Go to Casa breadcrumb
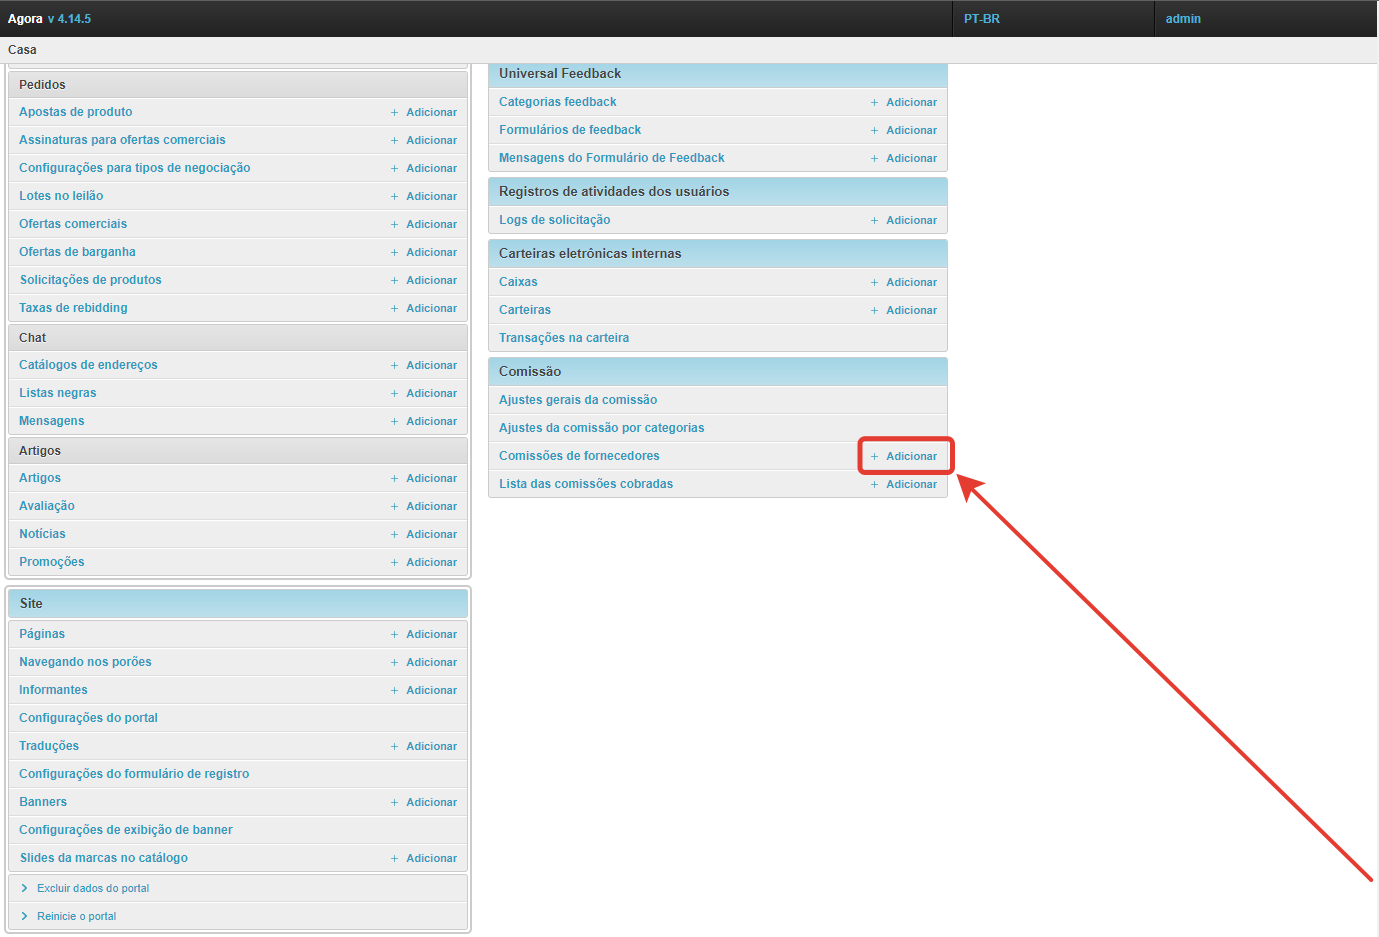This screenshot has width=1379, height=937. (x=22, y=50)
